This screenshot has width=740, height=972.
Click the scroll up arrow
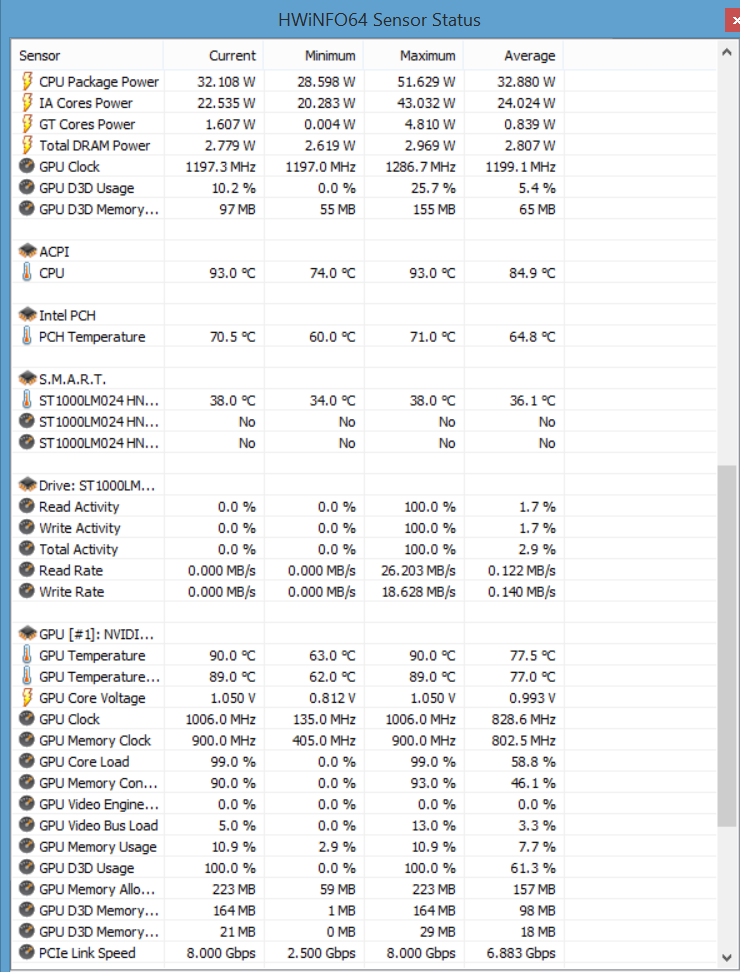tap(727, 50)
